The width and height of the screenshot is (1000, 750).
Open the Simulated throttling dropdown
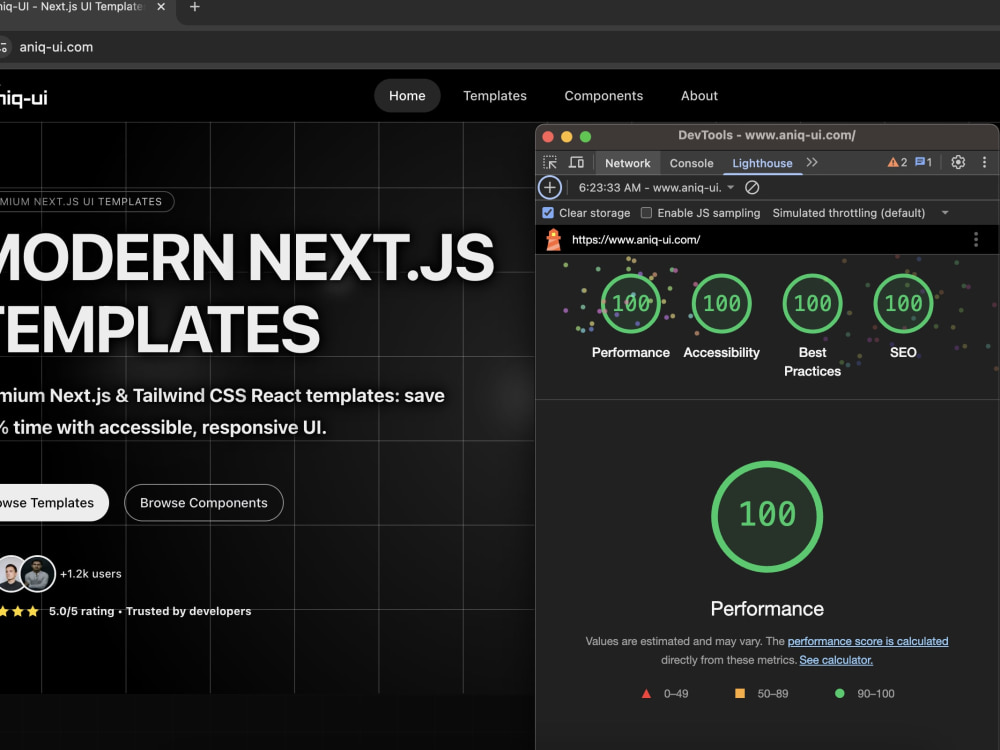point(860,213)
